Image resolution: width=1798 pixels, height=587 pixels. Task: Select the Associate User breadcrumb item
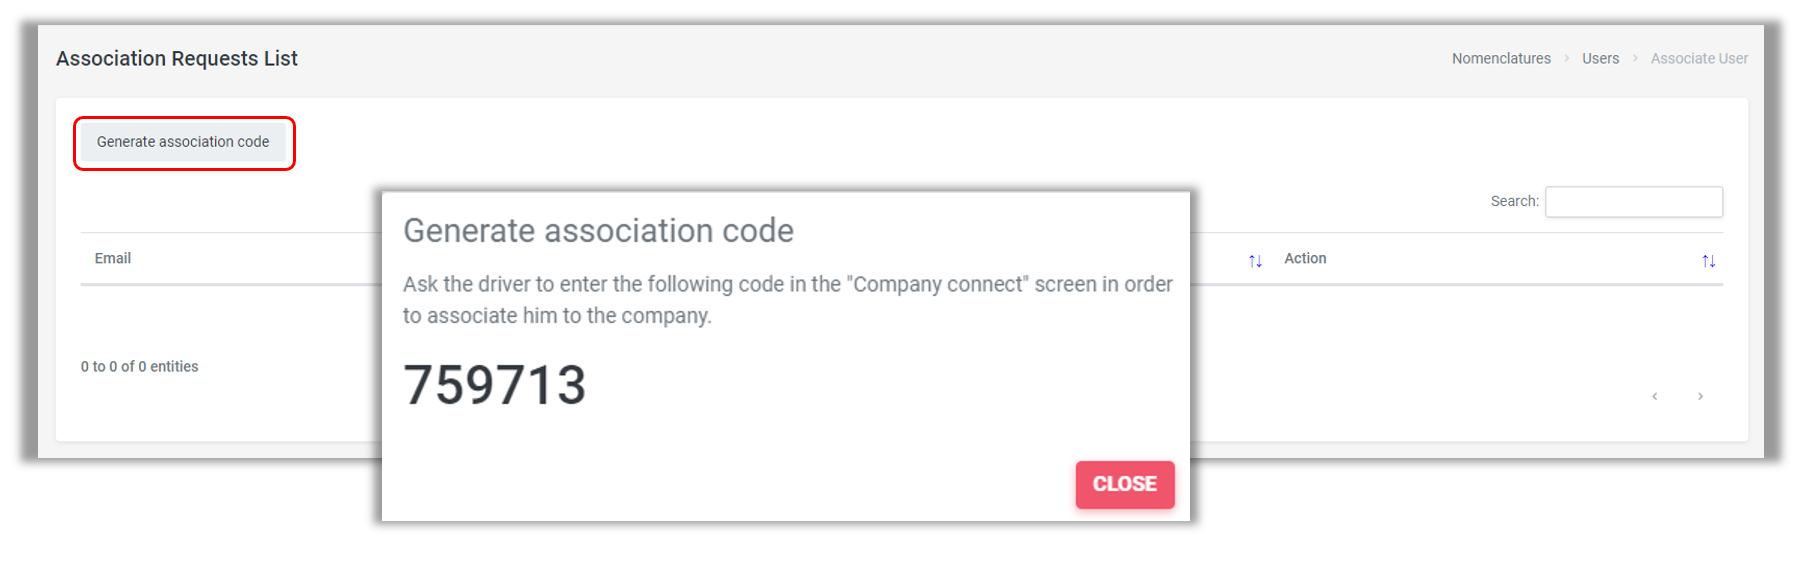point(1699,59)
